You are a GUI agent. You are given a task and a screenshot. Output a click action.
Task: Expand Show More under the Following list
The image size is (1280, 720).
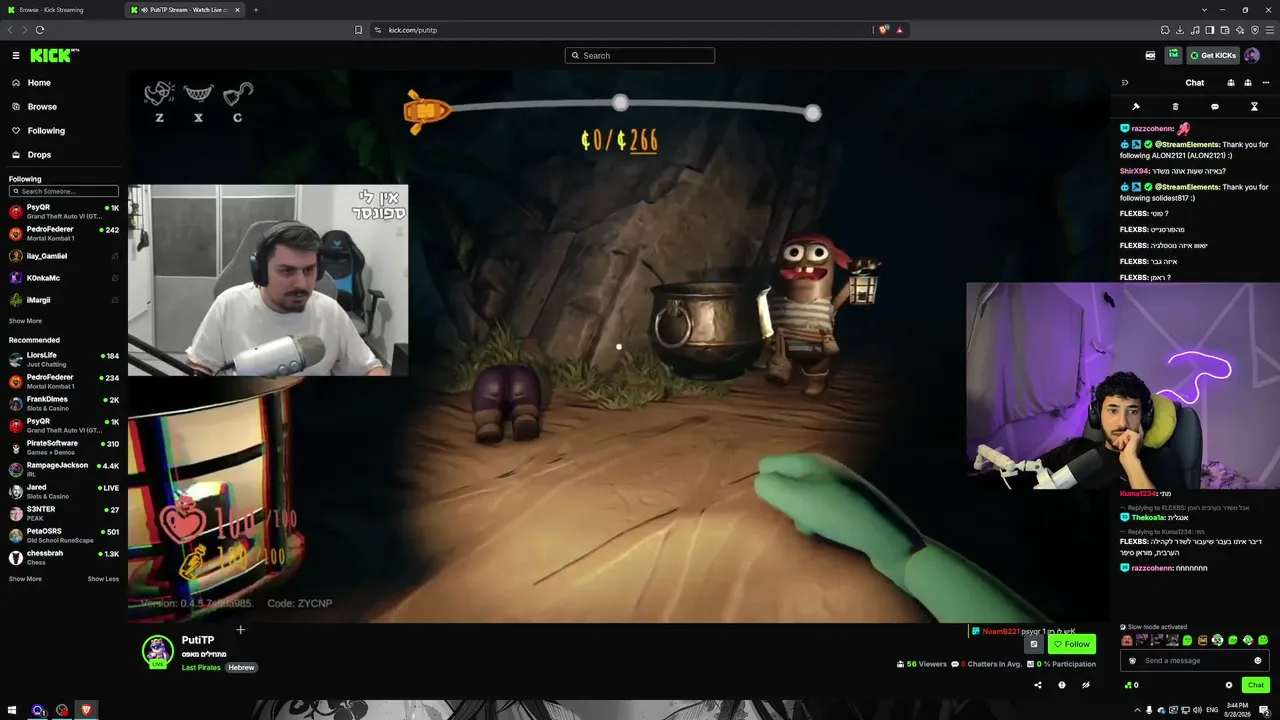25,321
